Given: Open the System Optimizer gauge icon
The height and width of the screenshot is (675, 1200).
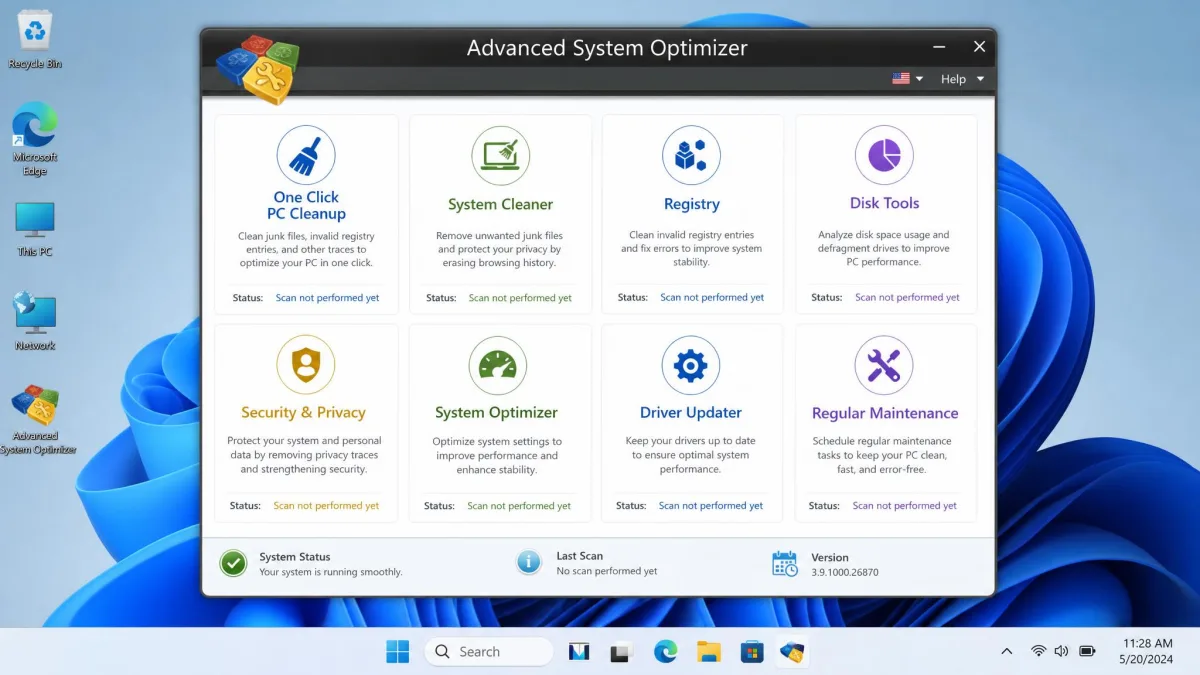Looking at the screenshot, I should coord(497,365).
